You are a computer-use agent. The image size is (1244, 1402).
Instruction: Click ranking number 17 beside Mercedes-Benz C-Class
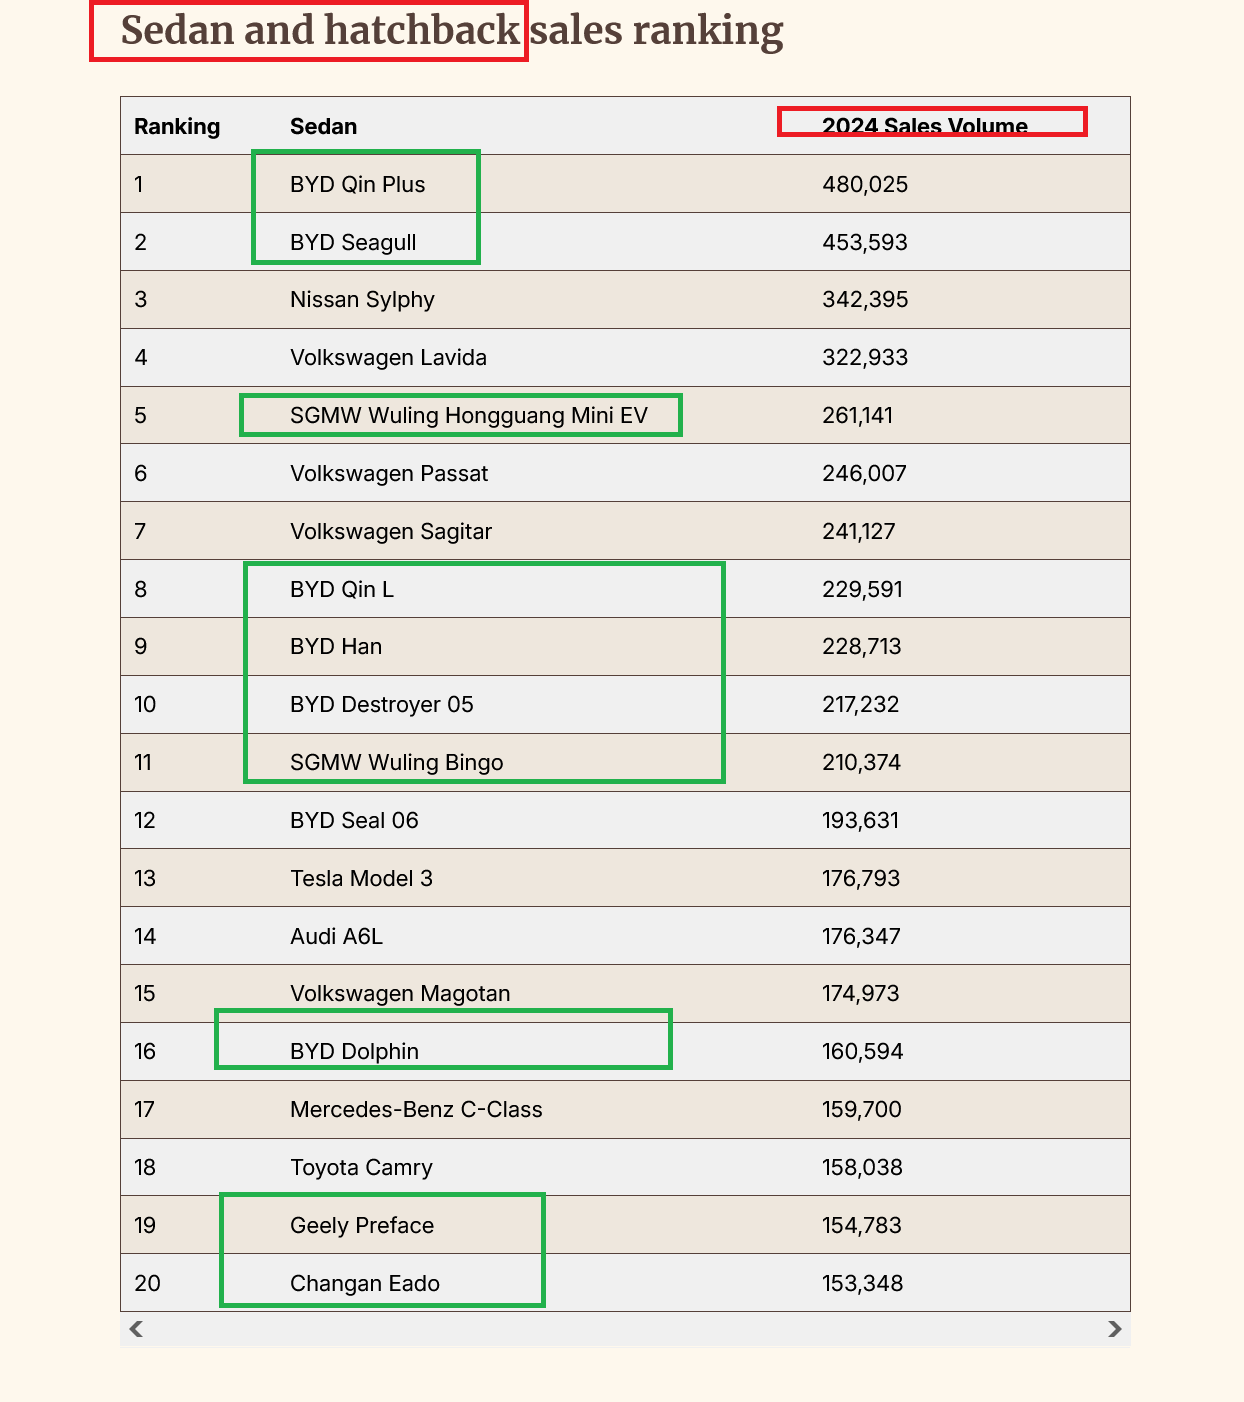[x=145, y=1110]
